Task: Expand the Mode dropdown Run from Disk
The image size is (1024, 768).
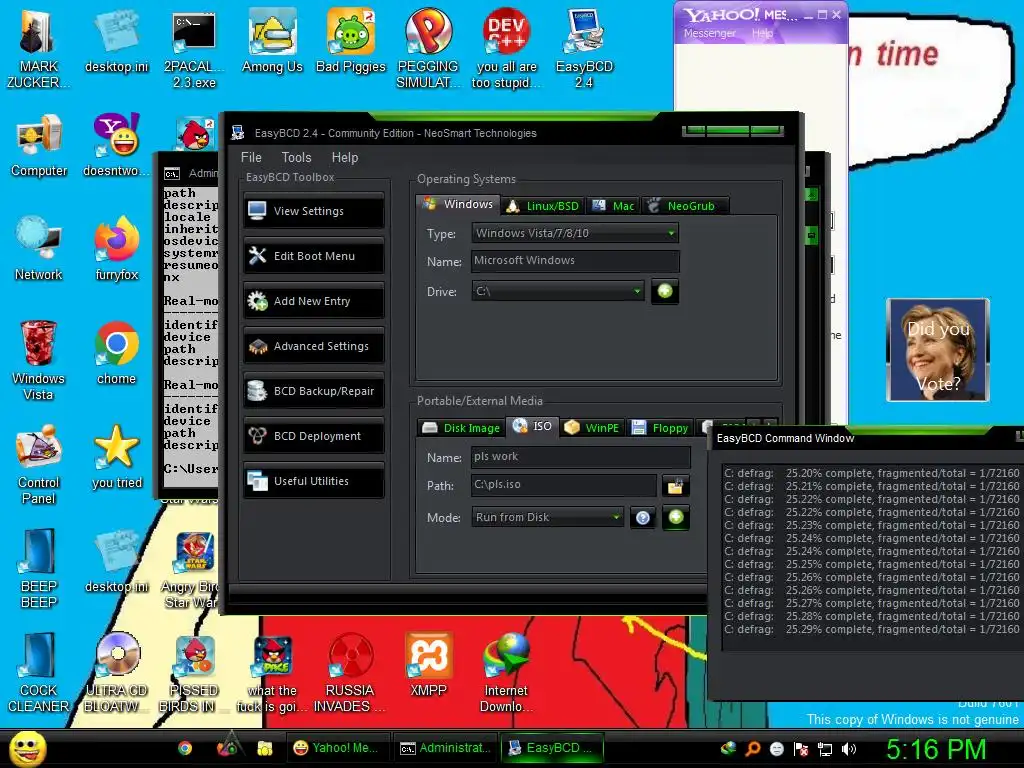Action: [x=547, y=517]
